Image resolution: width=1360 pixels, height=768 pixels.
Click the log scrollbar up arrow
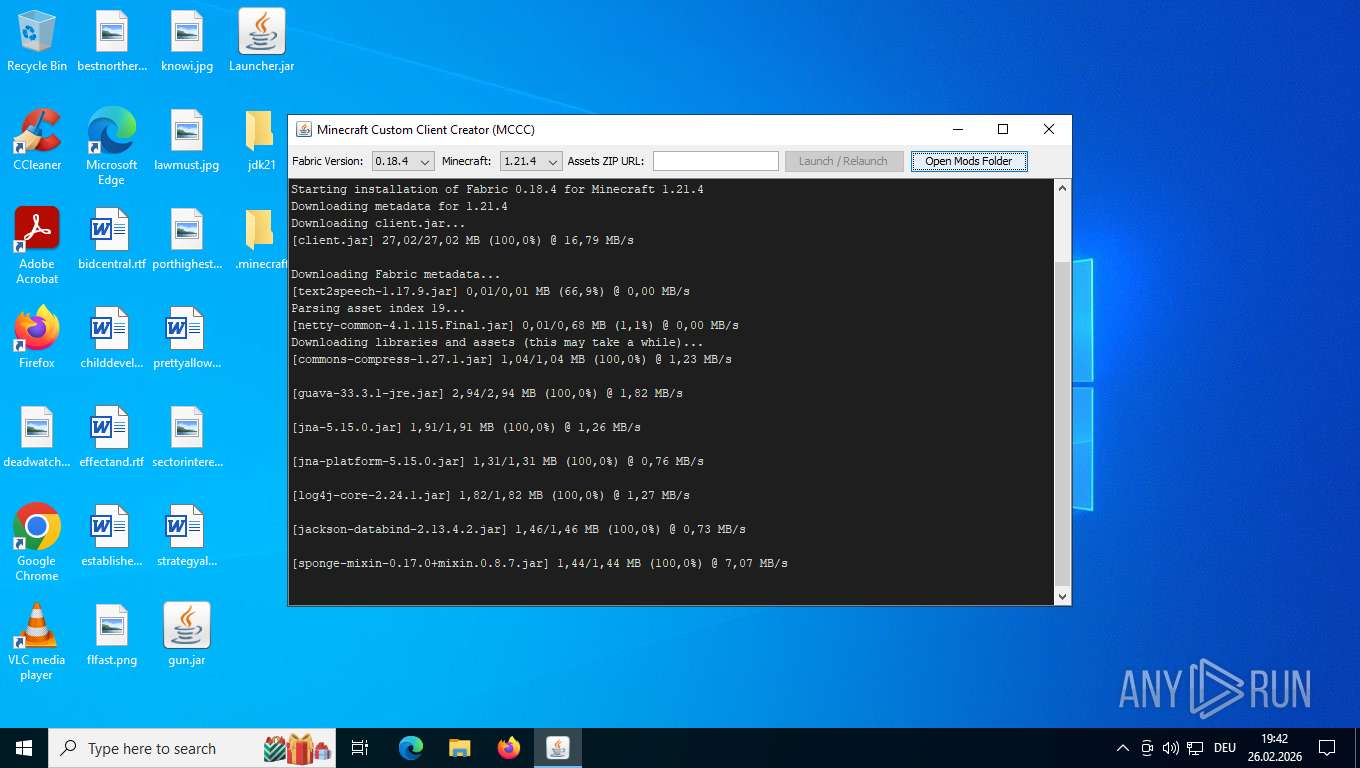[x=1062, y=188]
